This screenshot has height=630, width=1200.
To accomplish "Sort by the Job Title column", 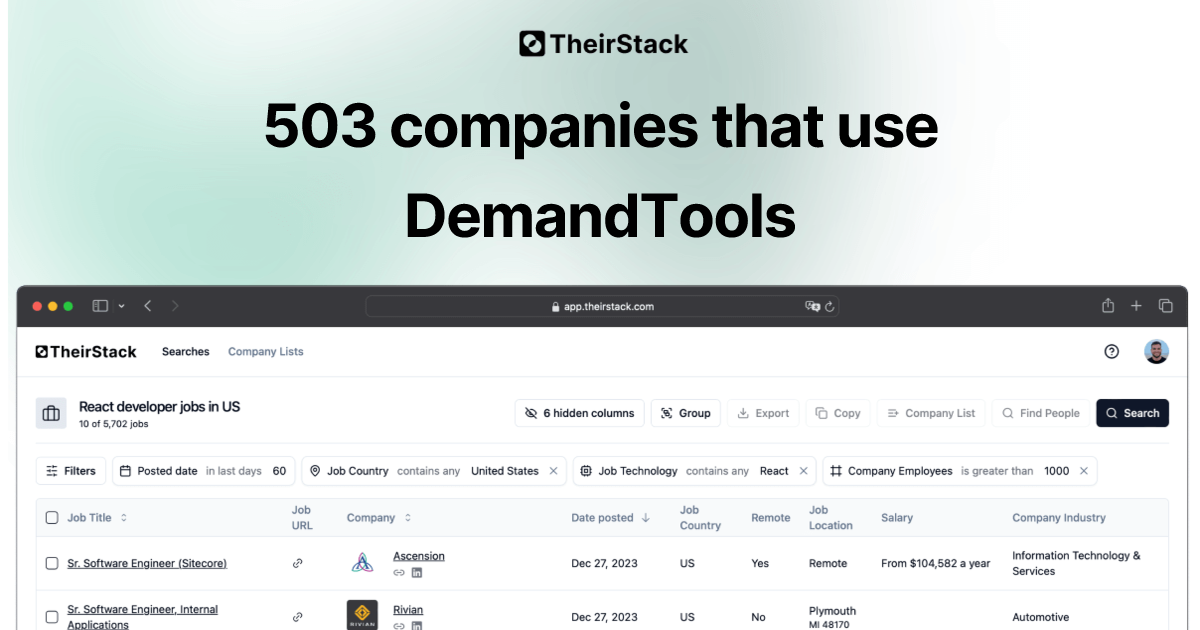I will [x=97, y=518].
